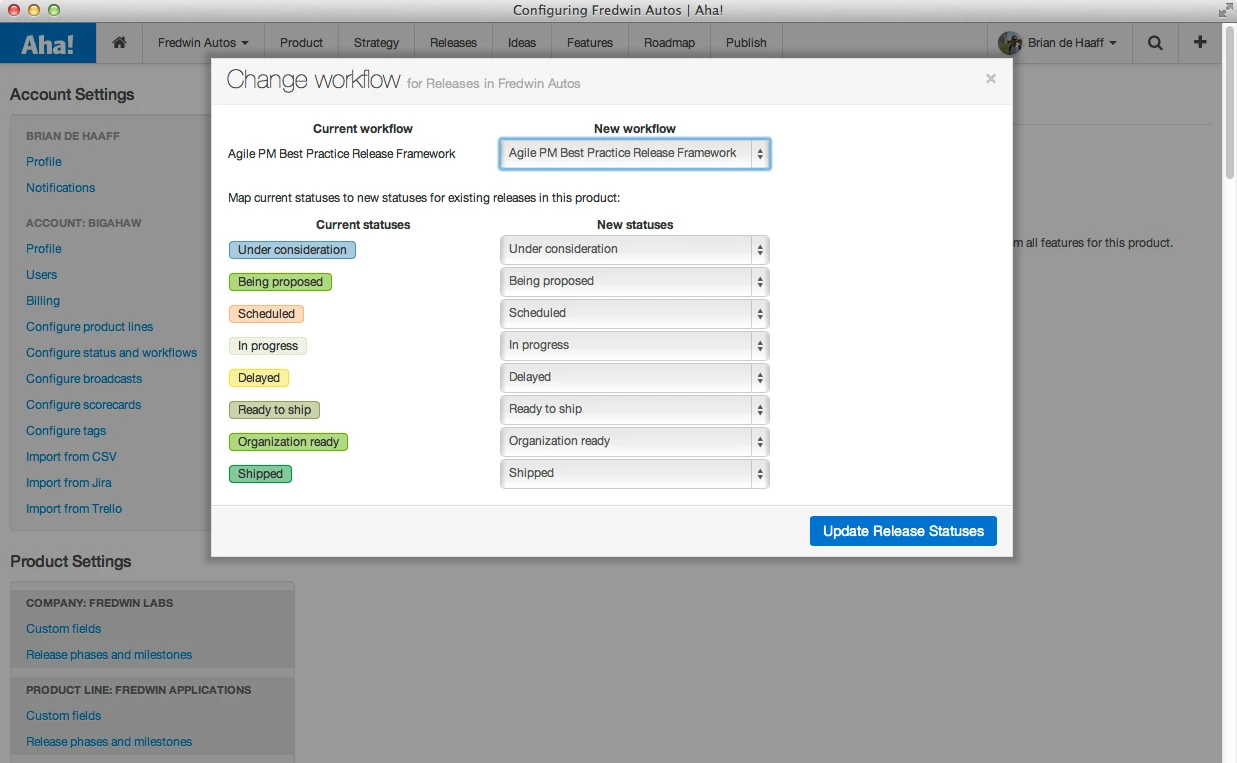Click Brian de Haaff's avatar picture
1237x763 pixels.
click(1010, 43)
